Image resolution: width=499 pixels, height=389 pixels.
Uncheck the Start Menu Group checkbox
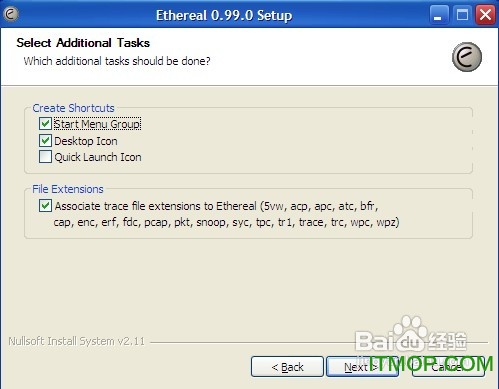pos(45,124)
